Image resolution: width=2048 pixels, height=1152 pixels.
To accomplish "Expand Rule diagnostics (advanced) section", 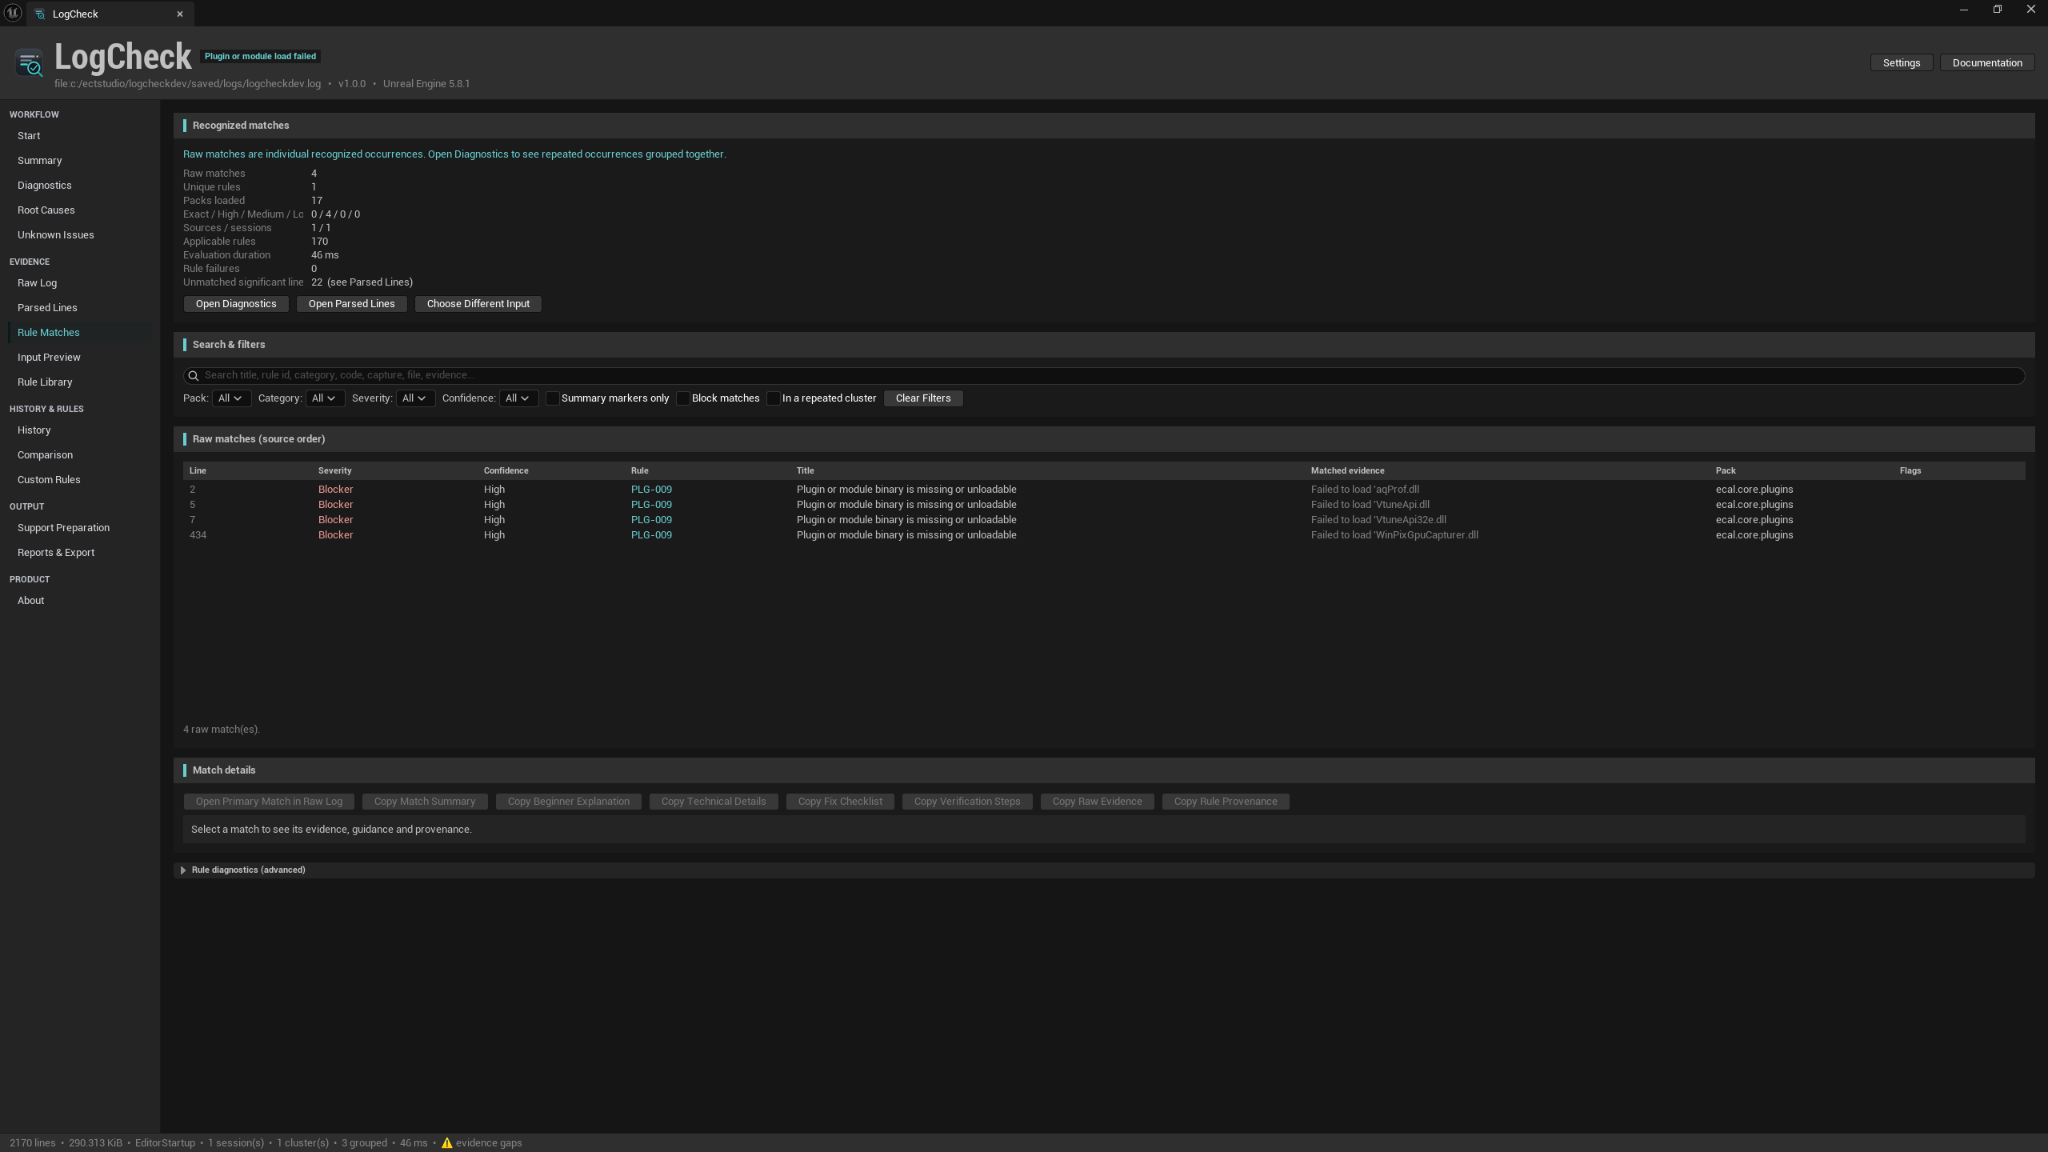I will 183,870.
